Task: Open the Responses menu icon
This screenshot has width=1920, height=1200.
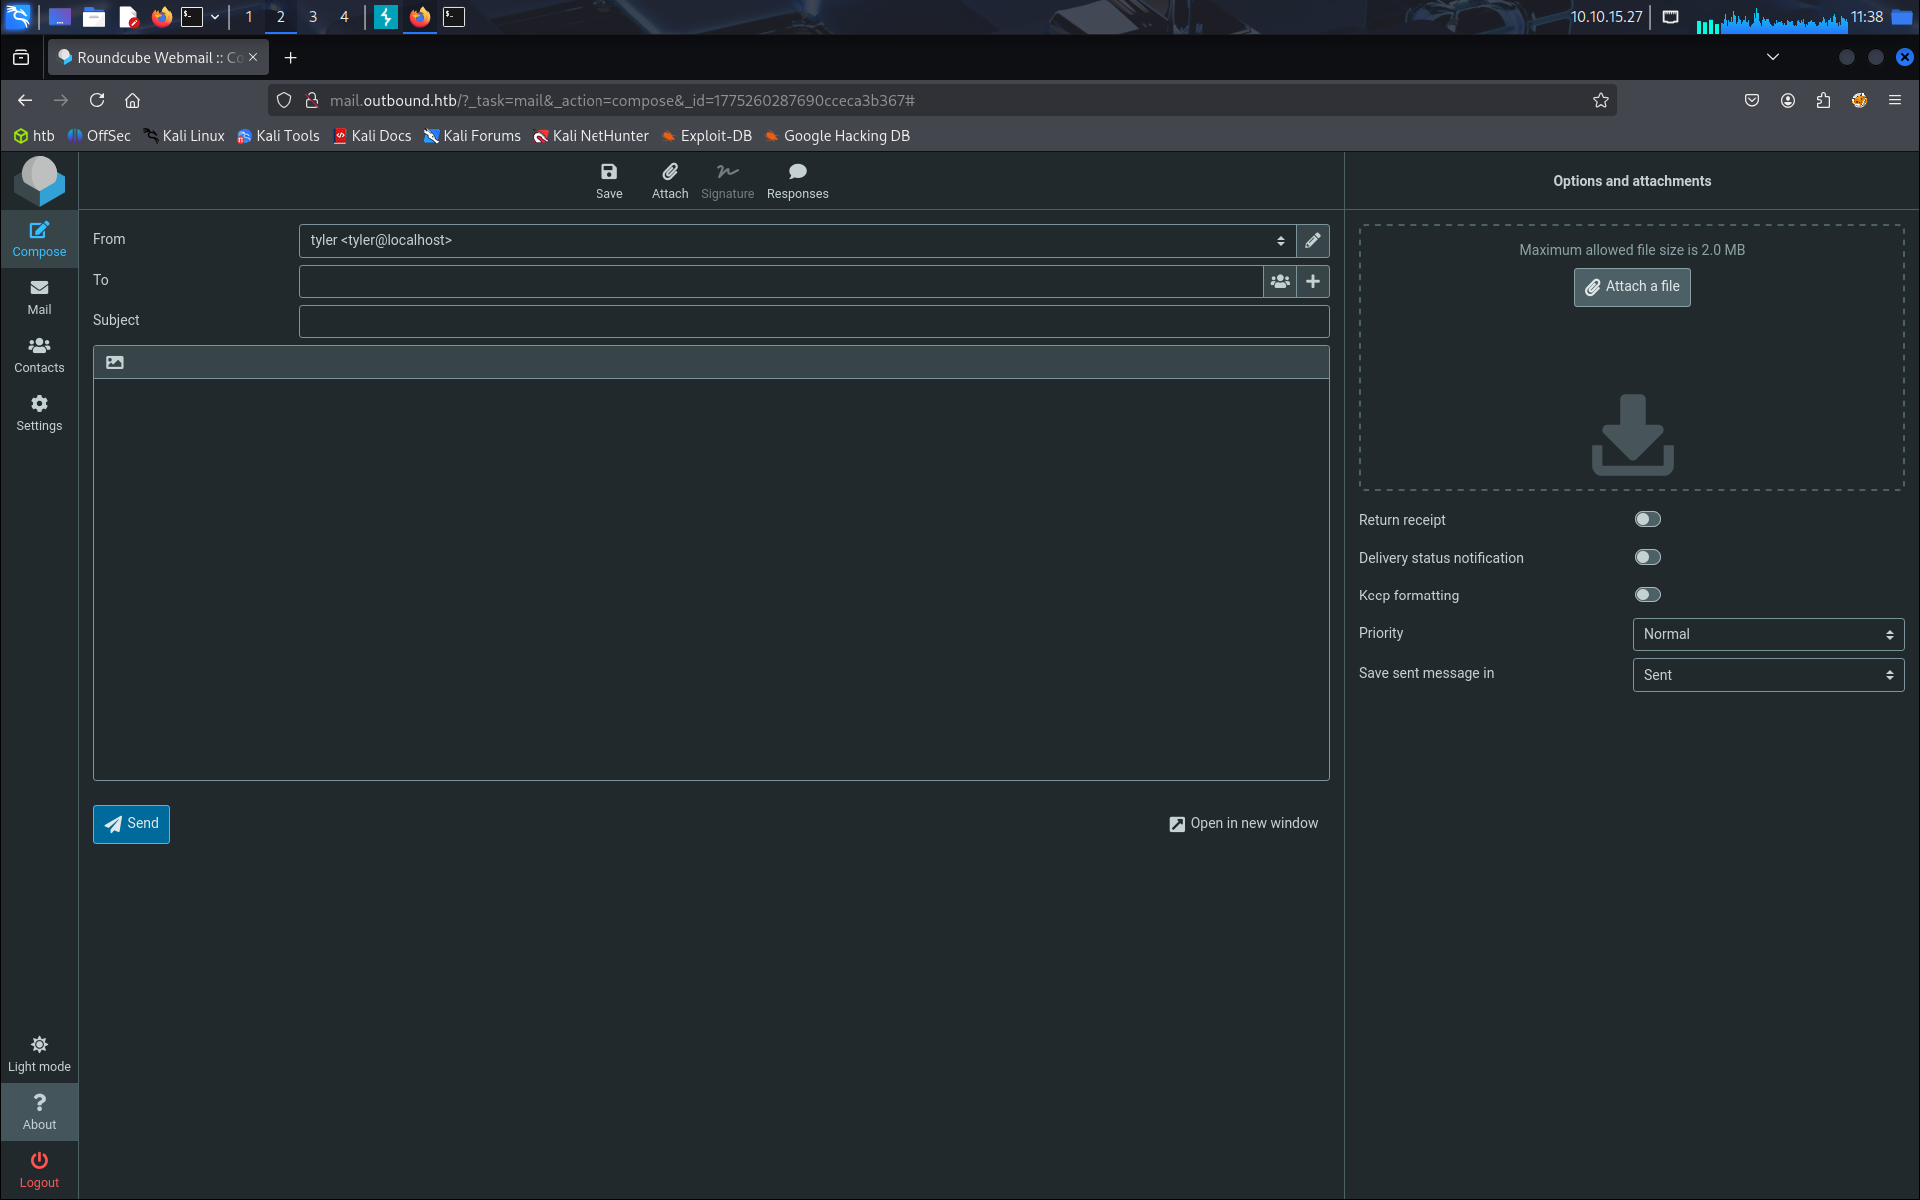Action: [x=797, y=180]
